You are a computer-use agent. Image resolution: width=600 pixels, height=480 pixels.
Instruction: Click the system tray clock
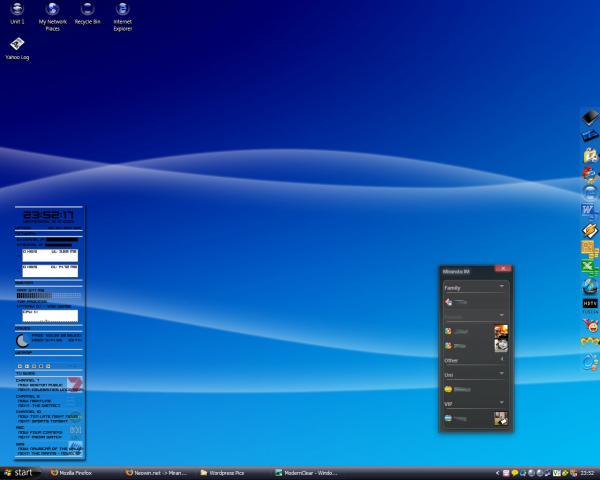pyautogui.click(x=588, y=473)
